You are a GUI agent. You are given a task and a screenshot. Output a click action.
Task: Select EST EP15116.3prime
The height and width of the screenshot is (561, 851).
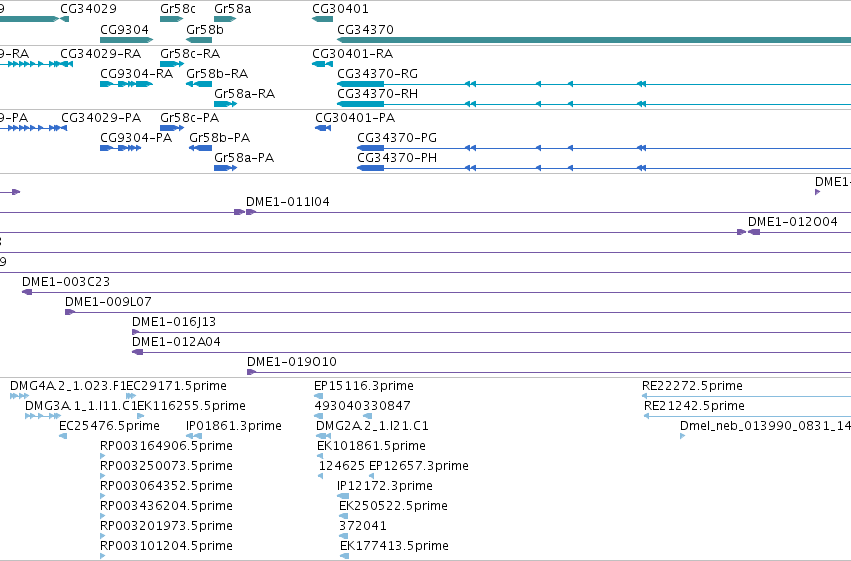364,386
